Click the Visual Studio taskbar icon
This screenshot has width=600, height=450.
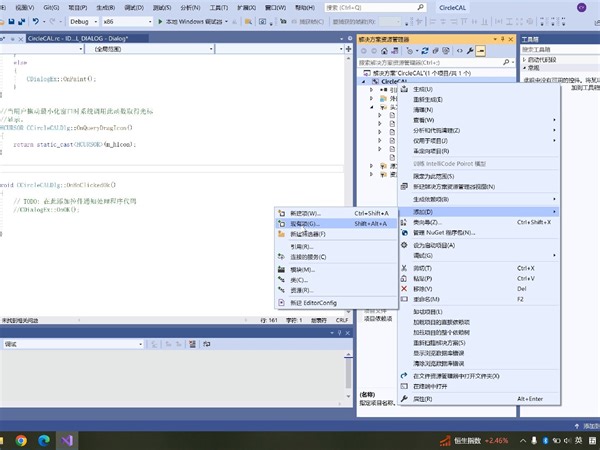pos(67,441)
